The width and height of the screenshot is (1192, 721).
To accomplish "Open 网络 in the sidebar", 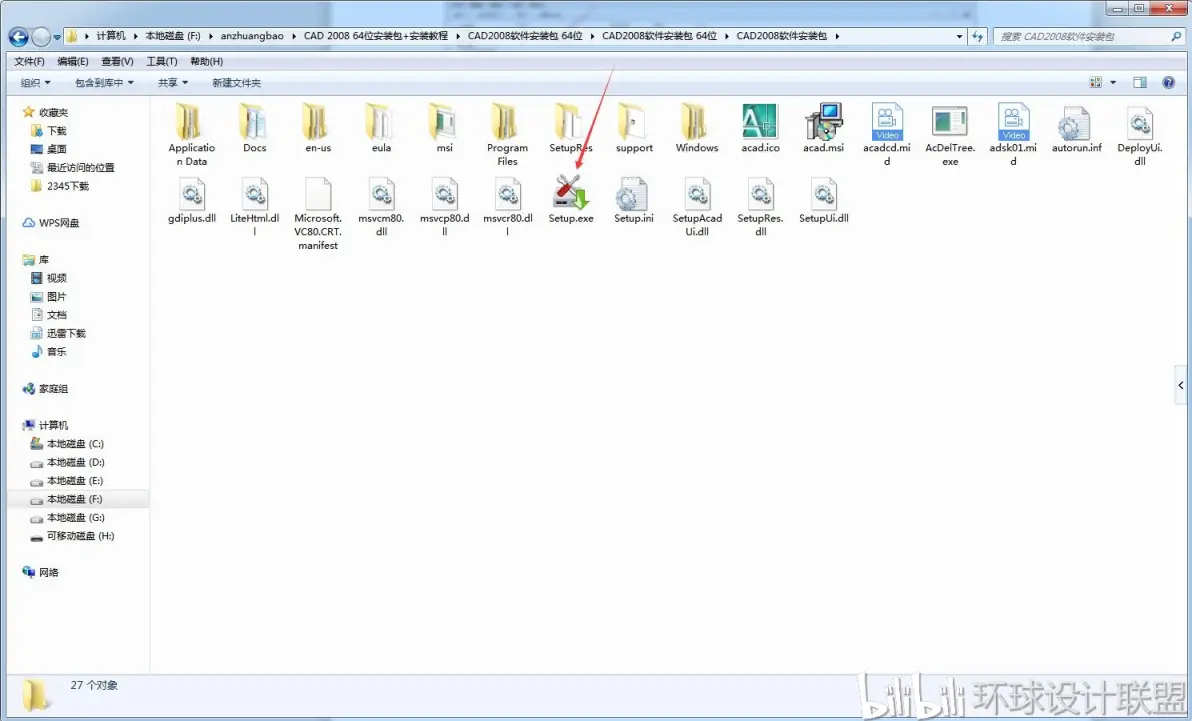I will pyautogui.click(x=48, y=572).
